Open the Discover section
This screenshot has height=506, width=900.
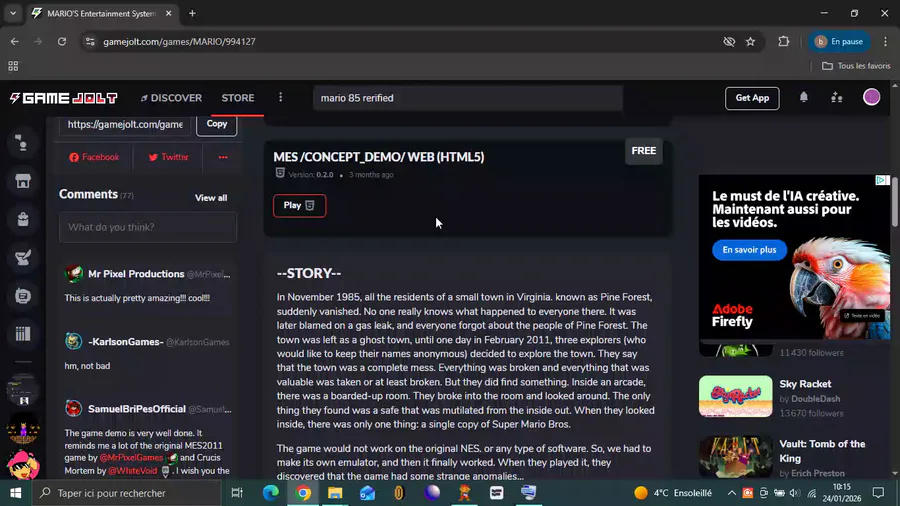coord(172,98)
